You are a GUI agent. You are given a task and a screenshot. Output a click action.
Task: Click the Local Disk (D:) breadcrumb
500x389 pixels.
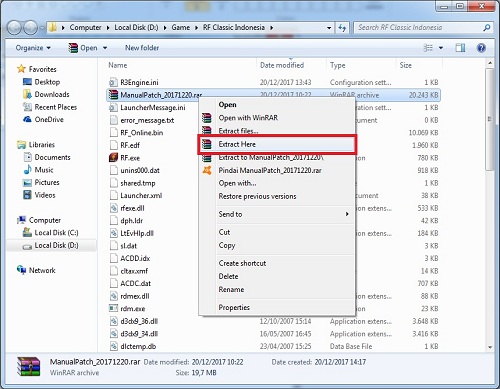tap(136, 27)
